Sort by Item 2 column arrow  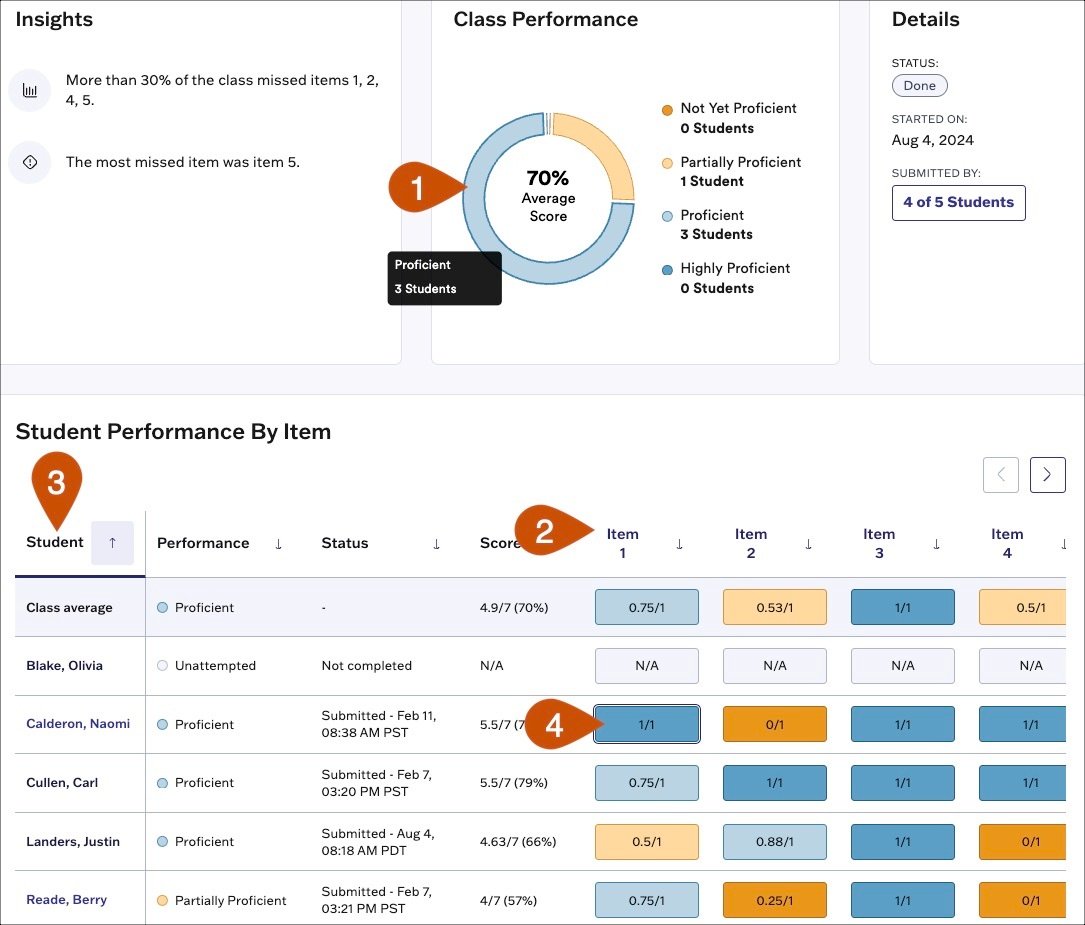[x=808, y=544]
